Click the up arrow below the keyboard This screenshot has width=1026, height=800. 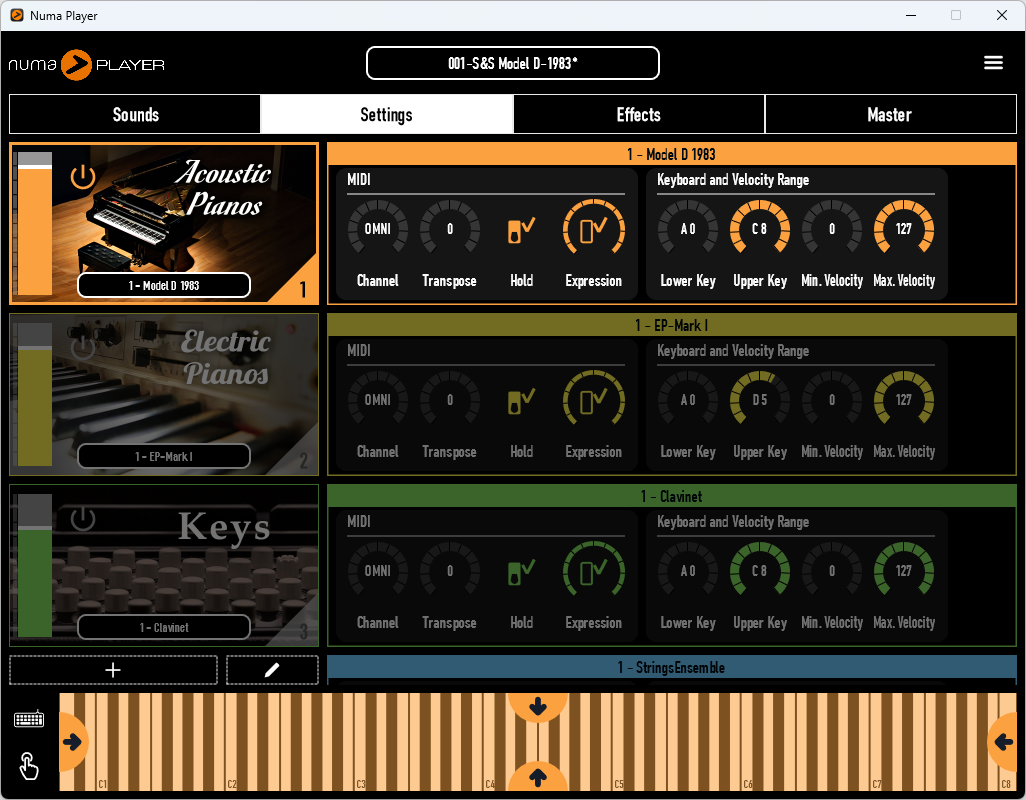(x=538, y=776)
